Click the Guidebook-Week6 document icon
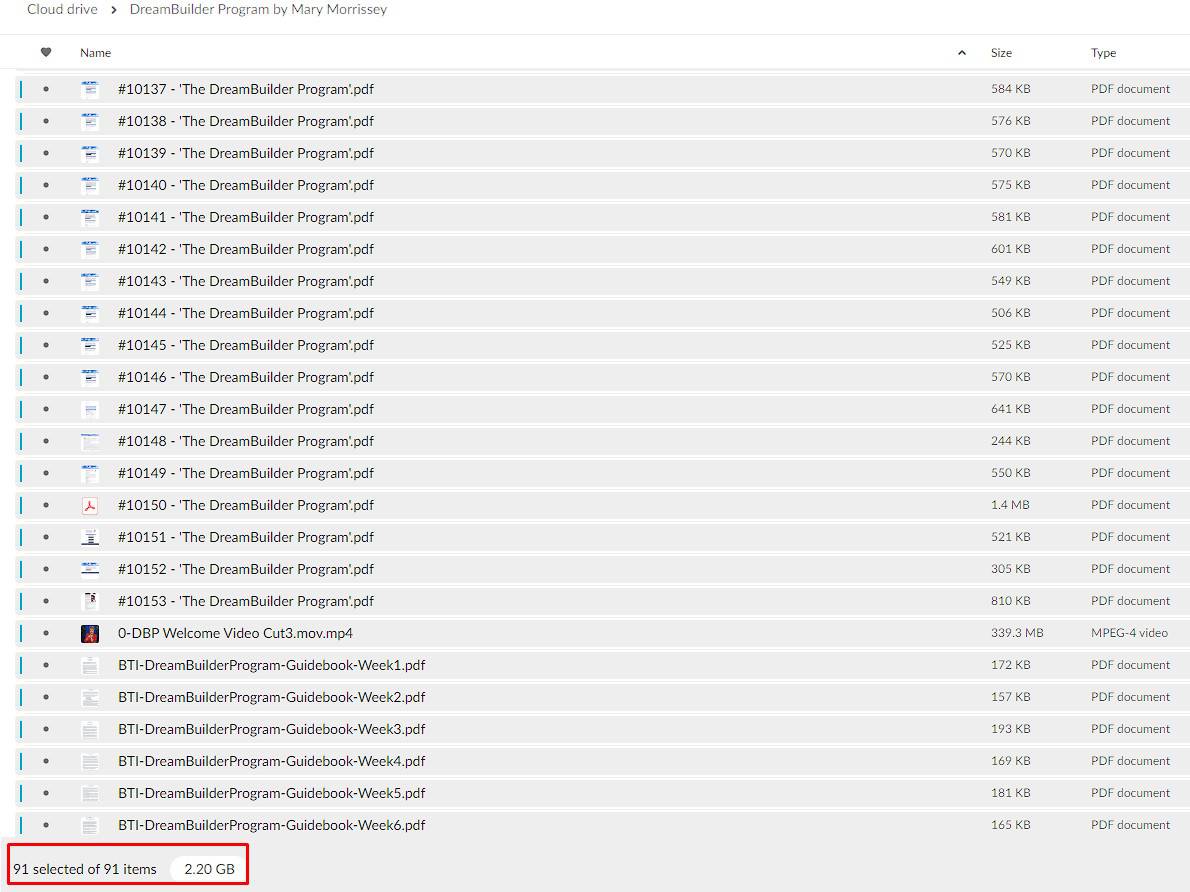The height and width of the screenshot is (892, 1190). point(90,825)
